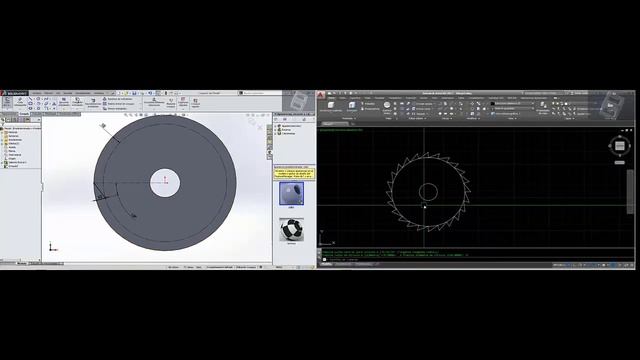Click the Smooth Object mesh tool in AutoCAD
Image resolution: width=640 pixels, height=360 pixels.
pyautogui.click(x=387, y=107)
